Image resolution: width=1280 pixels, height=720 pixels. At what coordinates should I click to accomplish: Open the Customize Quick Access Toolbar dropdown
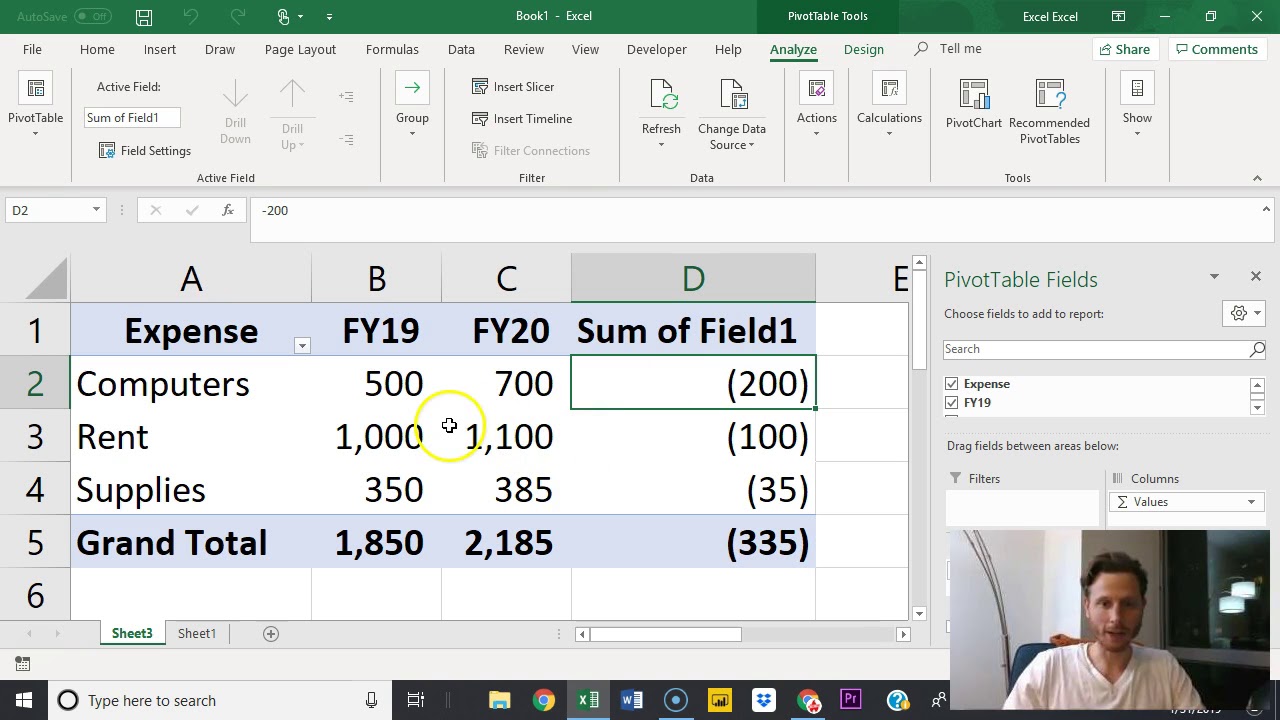[329, 16]
